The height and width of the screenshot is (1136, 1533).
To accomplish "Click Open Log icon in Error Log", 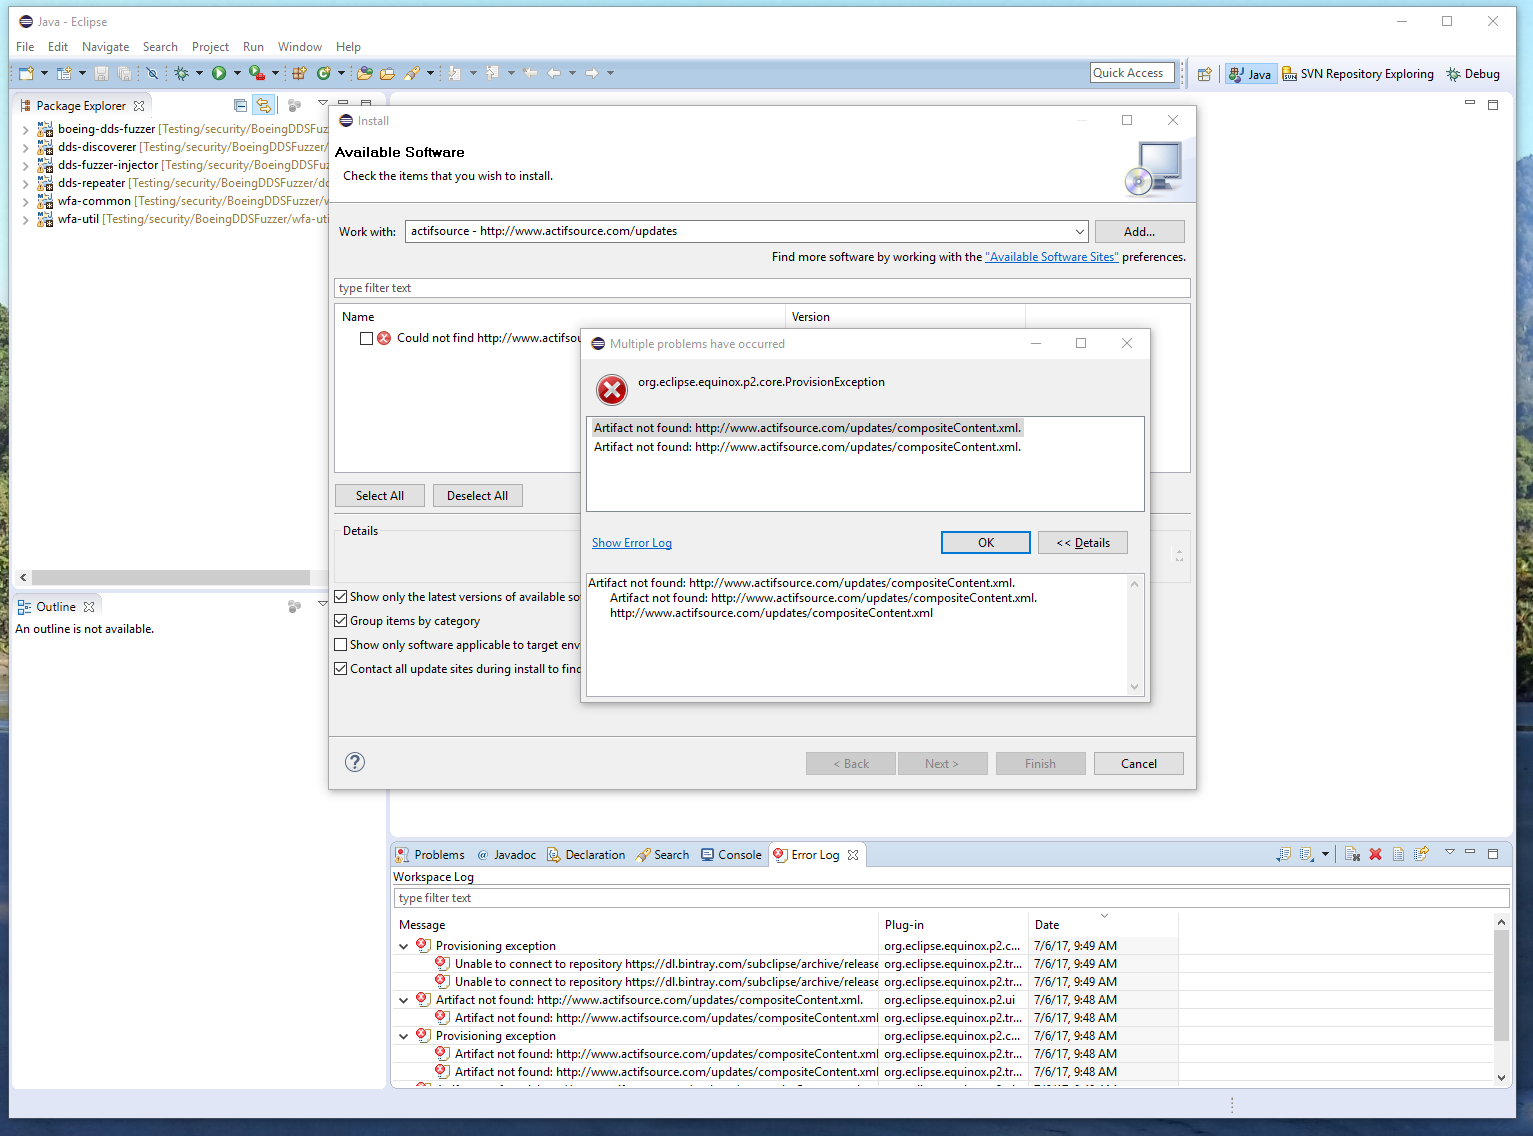I will pyautogui.click(x=1398, y=854).
